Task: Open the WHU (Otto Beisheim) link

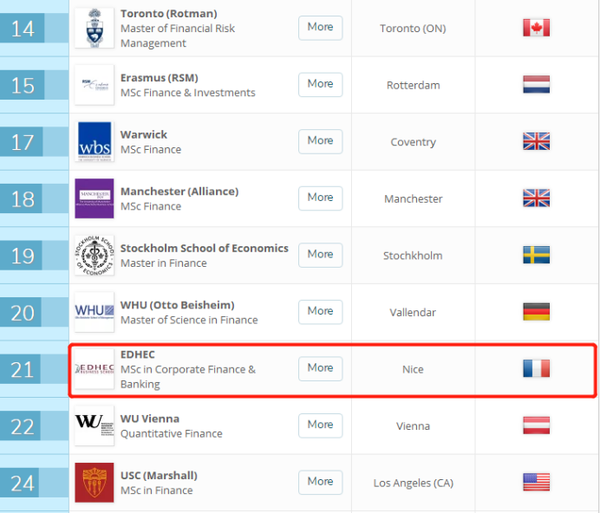Action: point(175,305)
